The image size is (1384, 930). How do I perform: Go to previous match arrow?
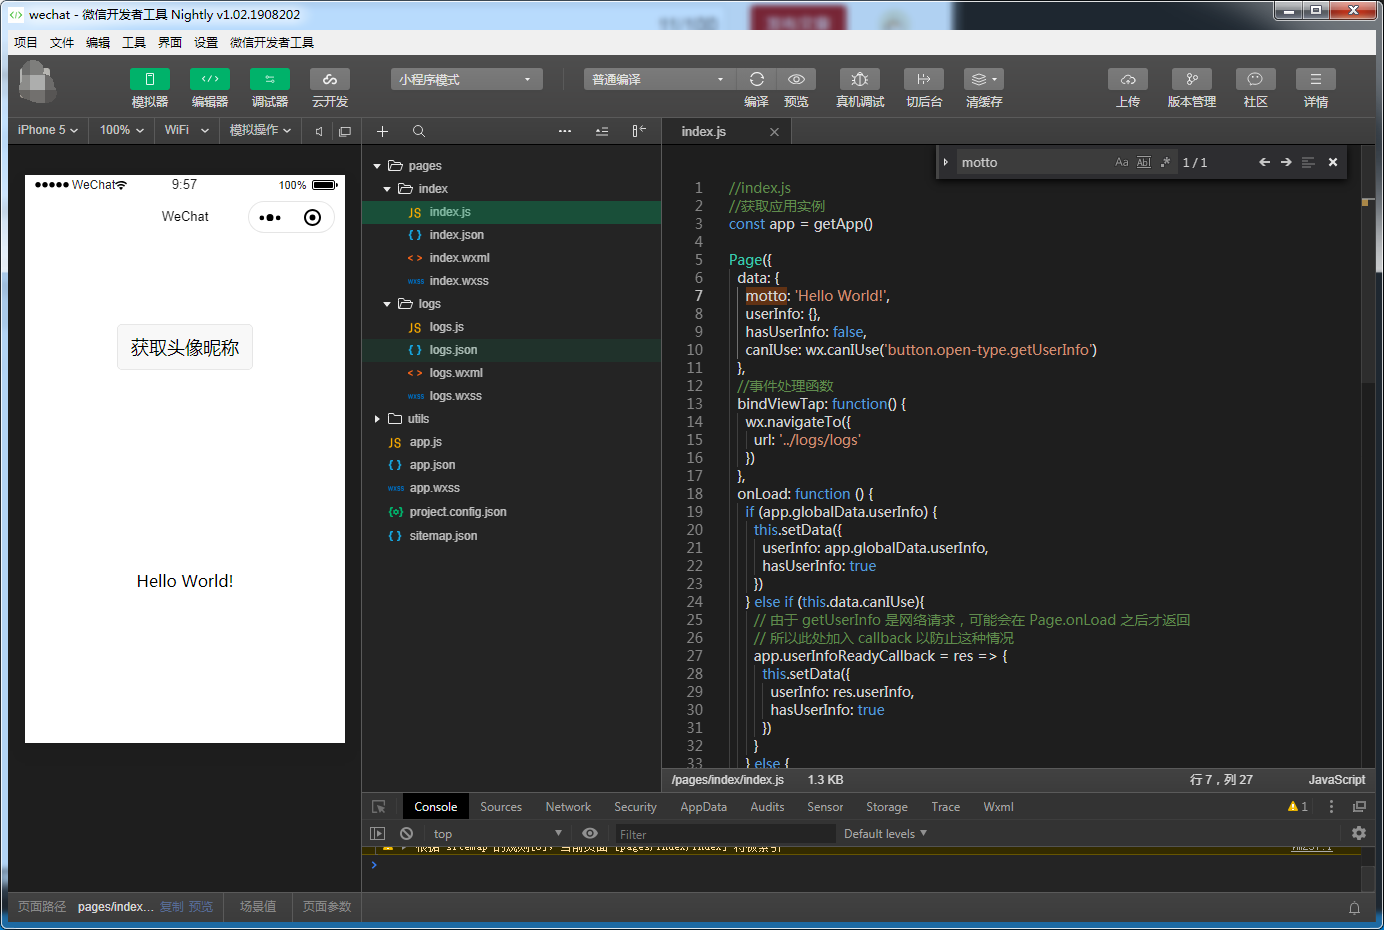(x=1264, y=162)
